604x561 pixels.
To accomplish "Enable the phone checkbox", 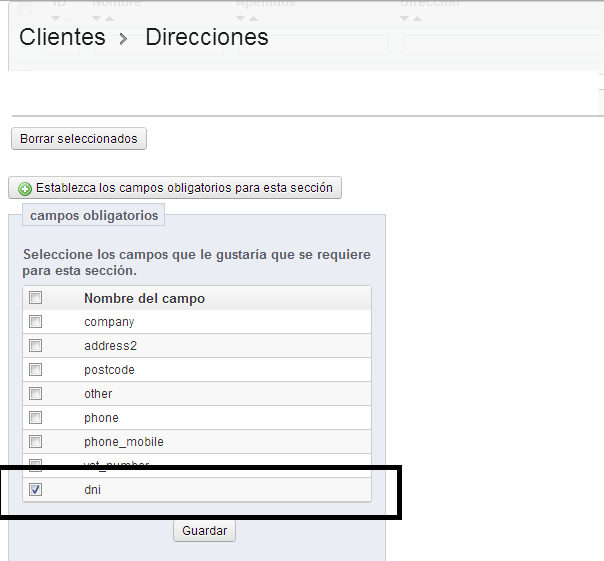I will coord(36,418).
